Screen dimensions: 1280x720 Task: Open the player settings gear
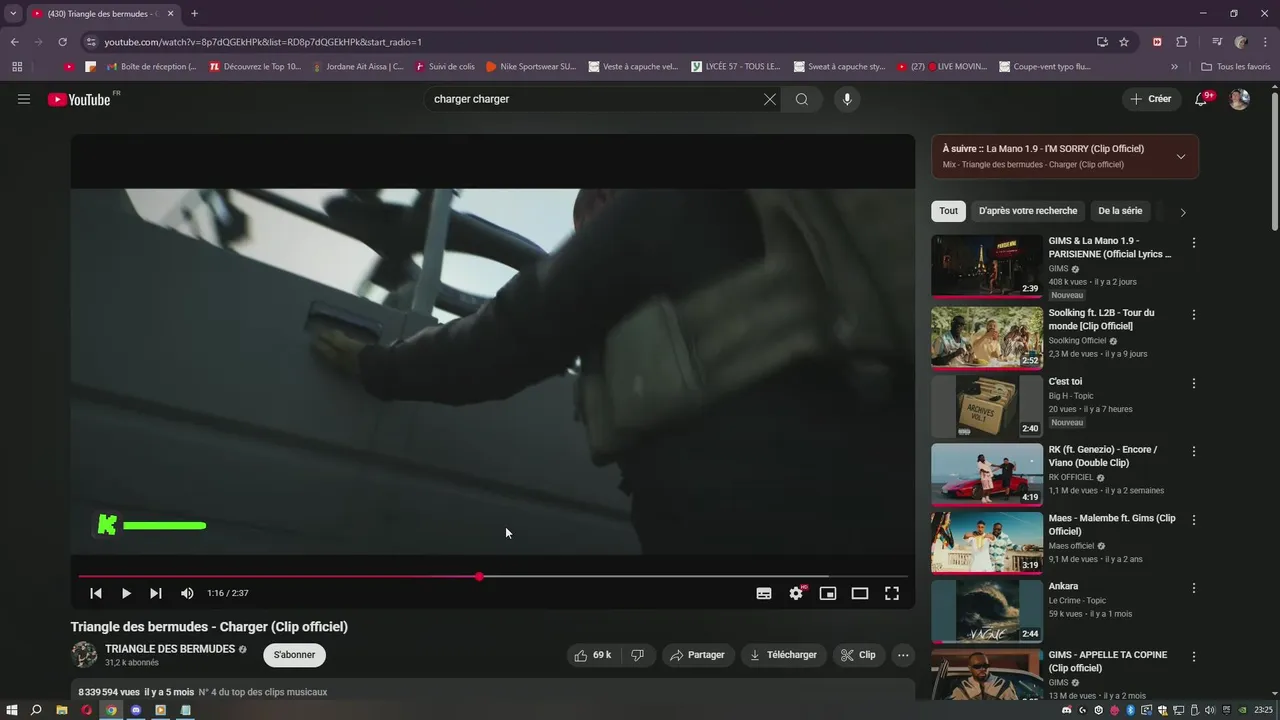tap(796, 593)
